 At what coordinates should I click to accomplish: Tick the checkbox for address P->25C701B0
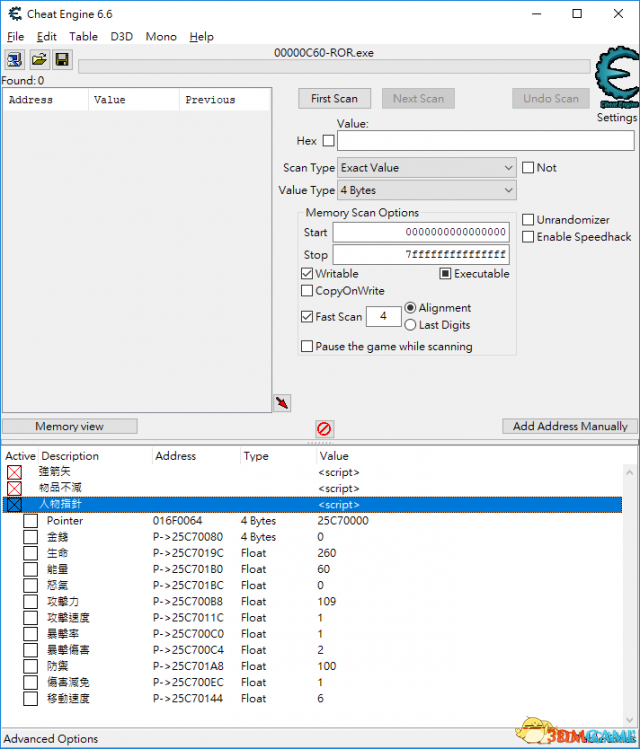coord(31,569)
